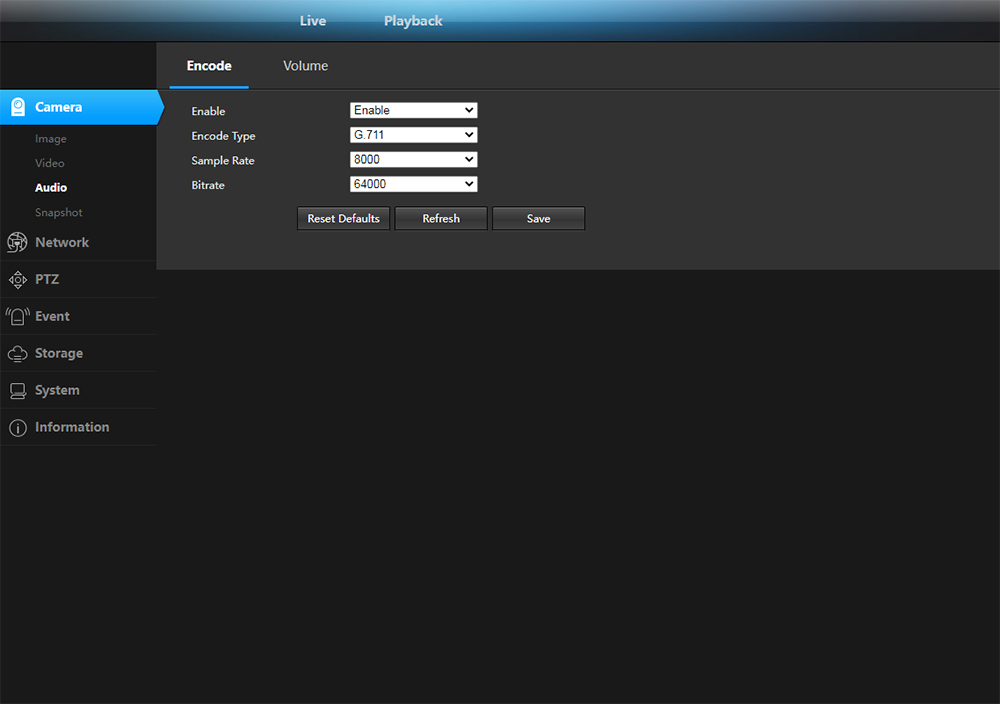Click the Event alarm icon
Screen dimensions: 1000x704
coord(17,317)
